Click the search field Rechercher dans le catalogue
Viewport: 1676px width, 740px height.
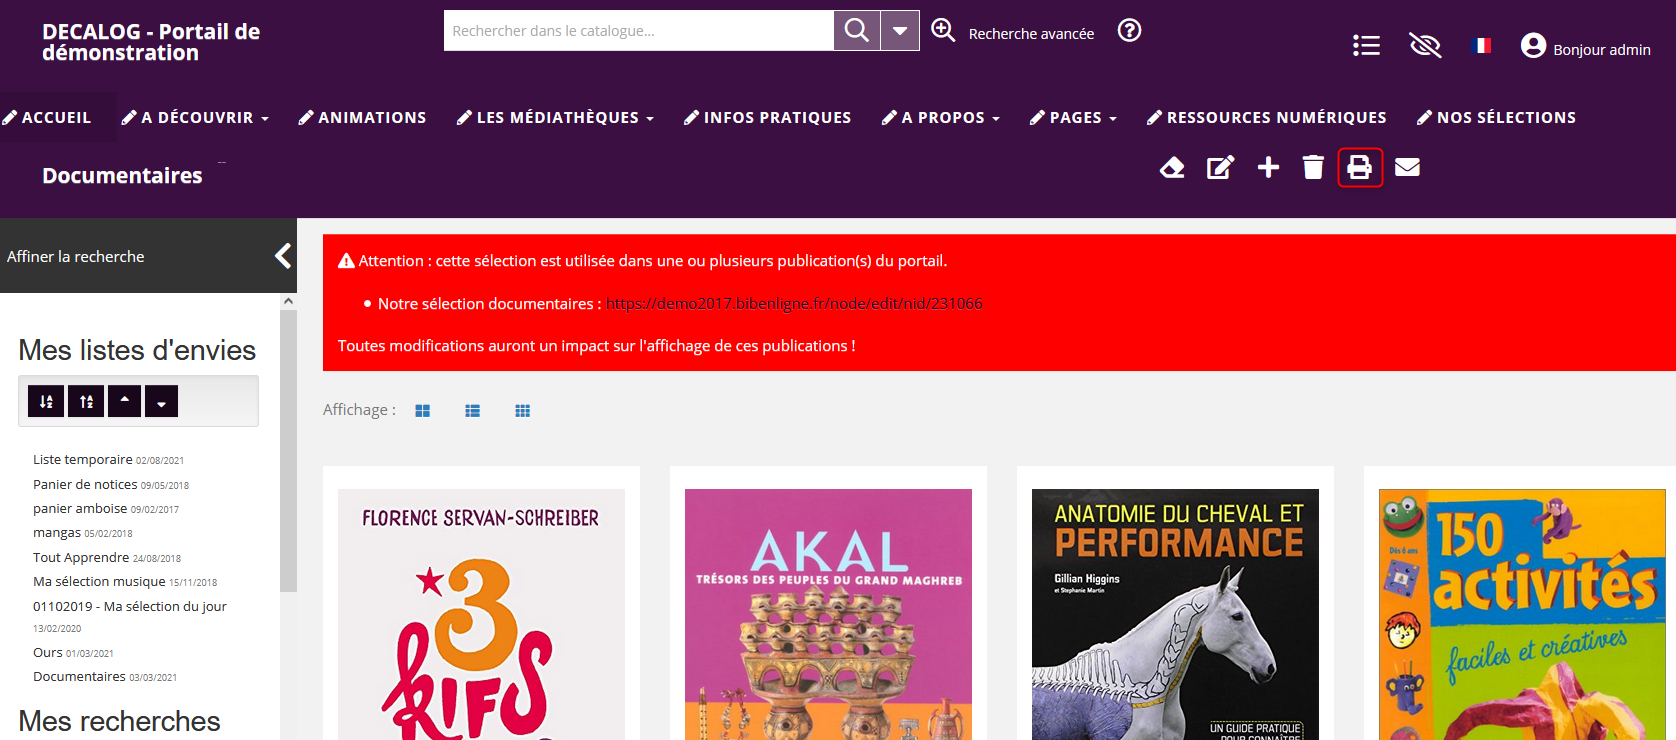click(x=639, y=31)
